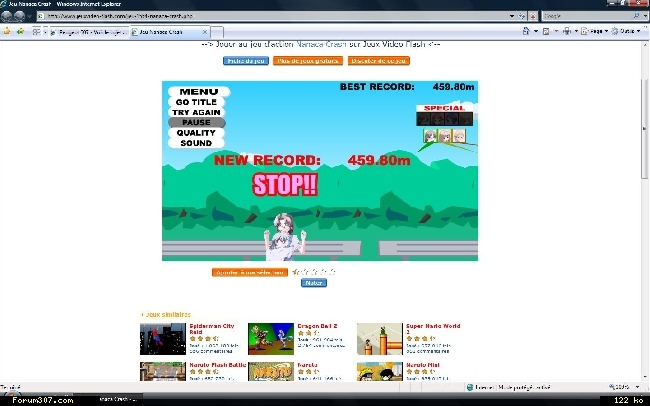This screenshot has width=650, height=406.
Task: Open the tab list dropdown arrow
Action: point(45,32)
